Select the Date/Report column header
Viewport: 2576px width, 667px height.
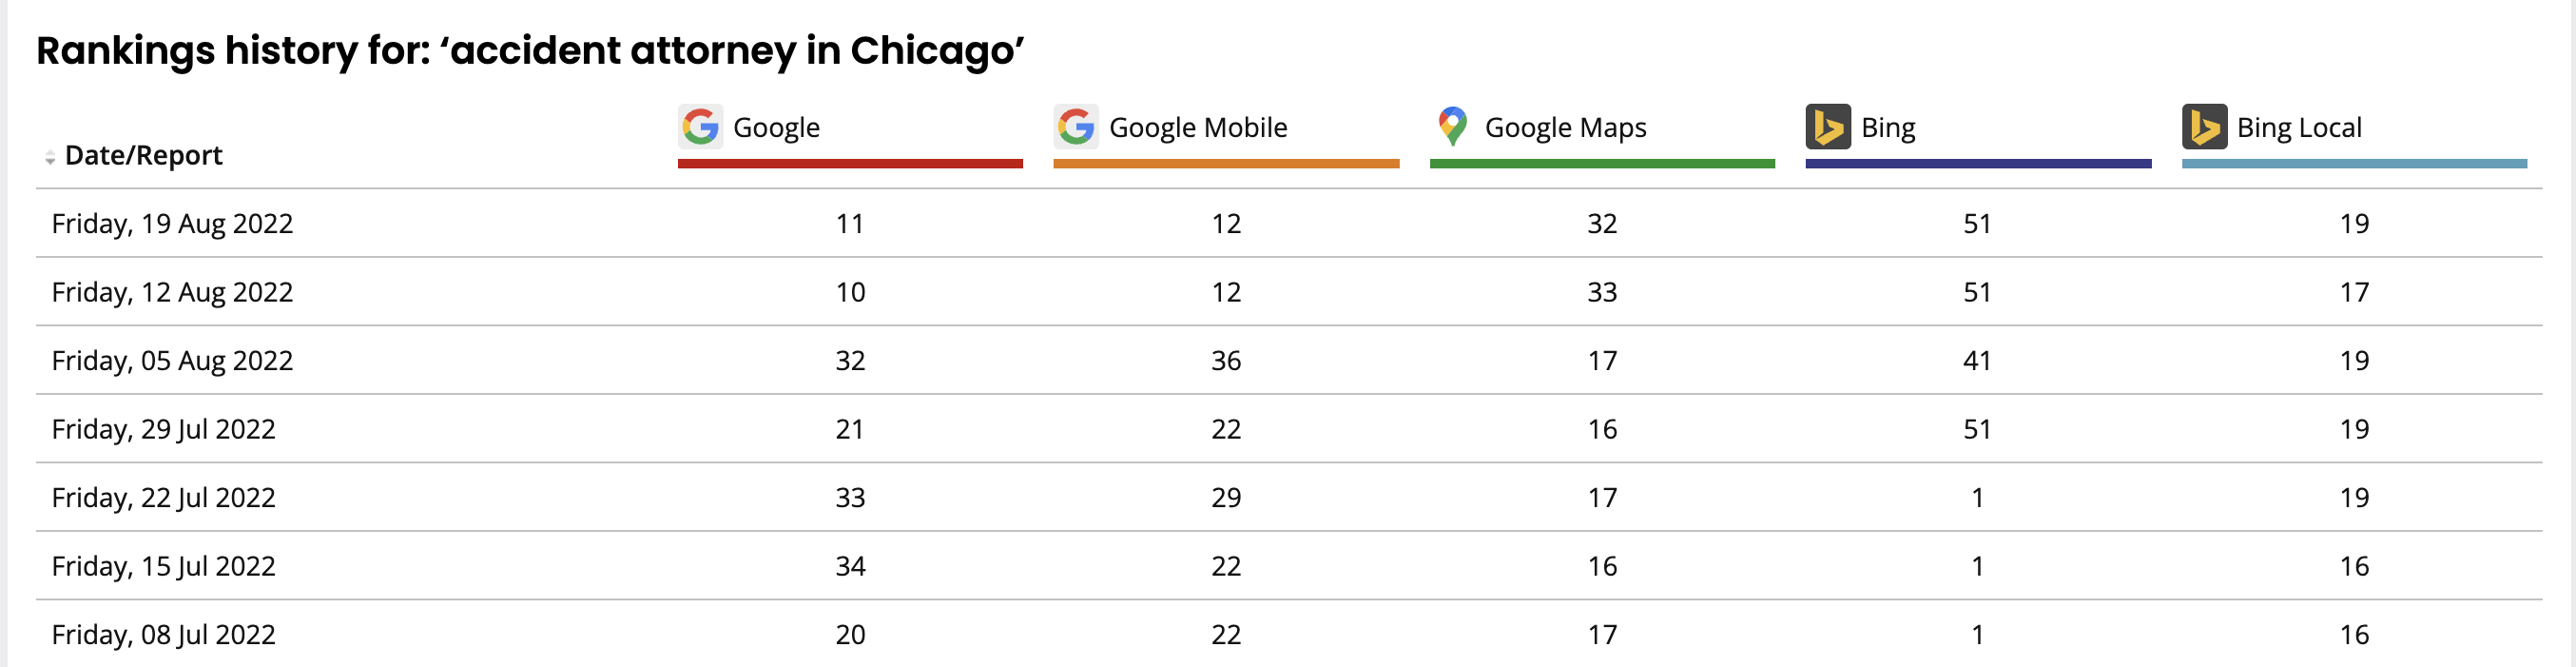point(143,155)
